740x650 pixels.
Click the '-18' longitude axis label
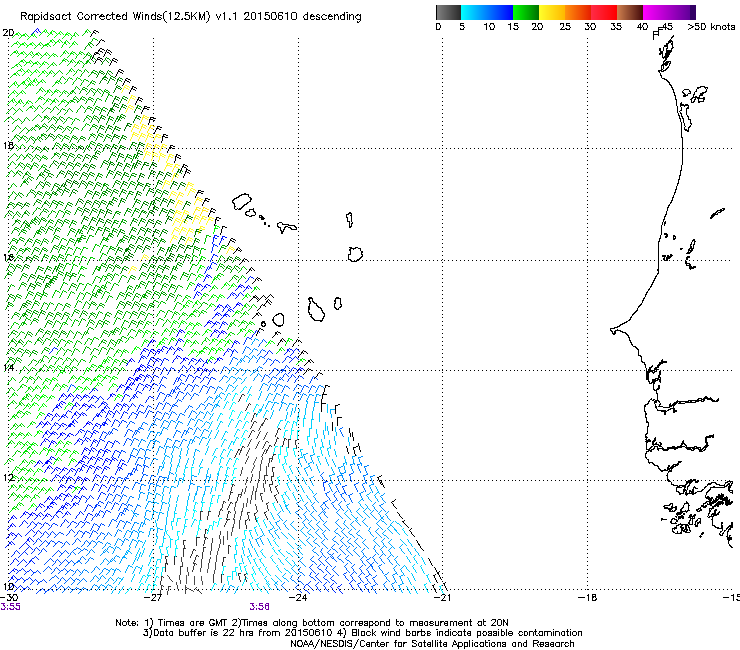(x=587, y=597)
